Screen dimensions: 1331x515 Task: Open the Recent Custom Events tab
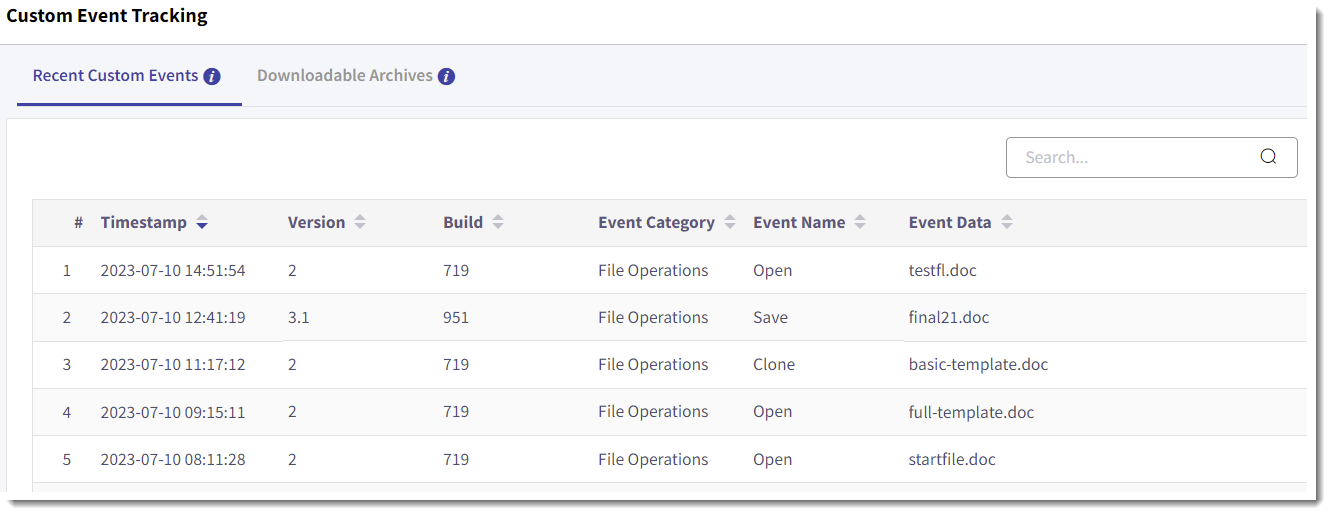tap(127, 76)
